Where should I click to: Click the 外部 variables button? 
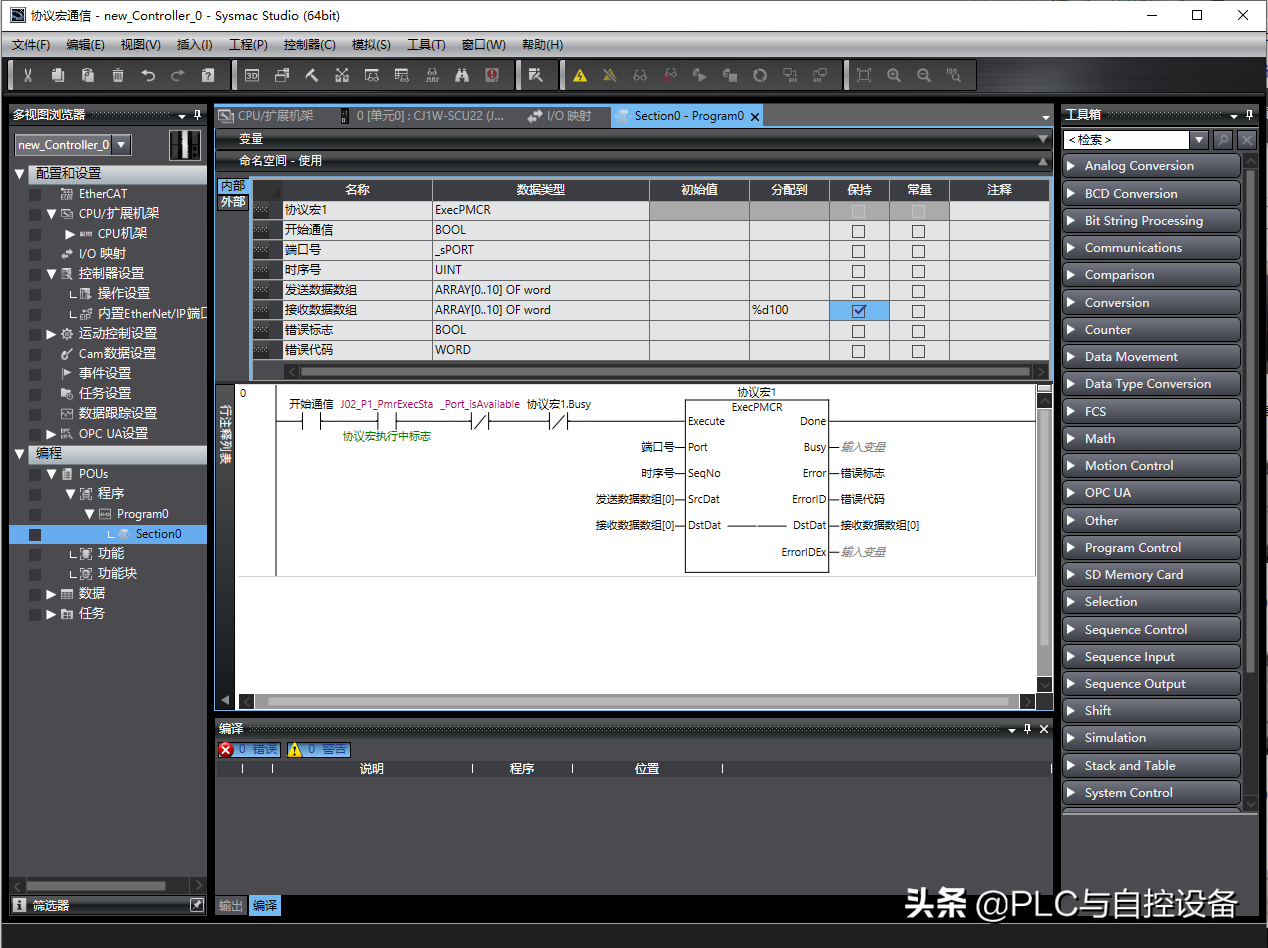[232, 202]
